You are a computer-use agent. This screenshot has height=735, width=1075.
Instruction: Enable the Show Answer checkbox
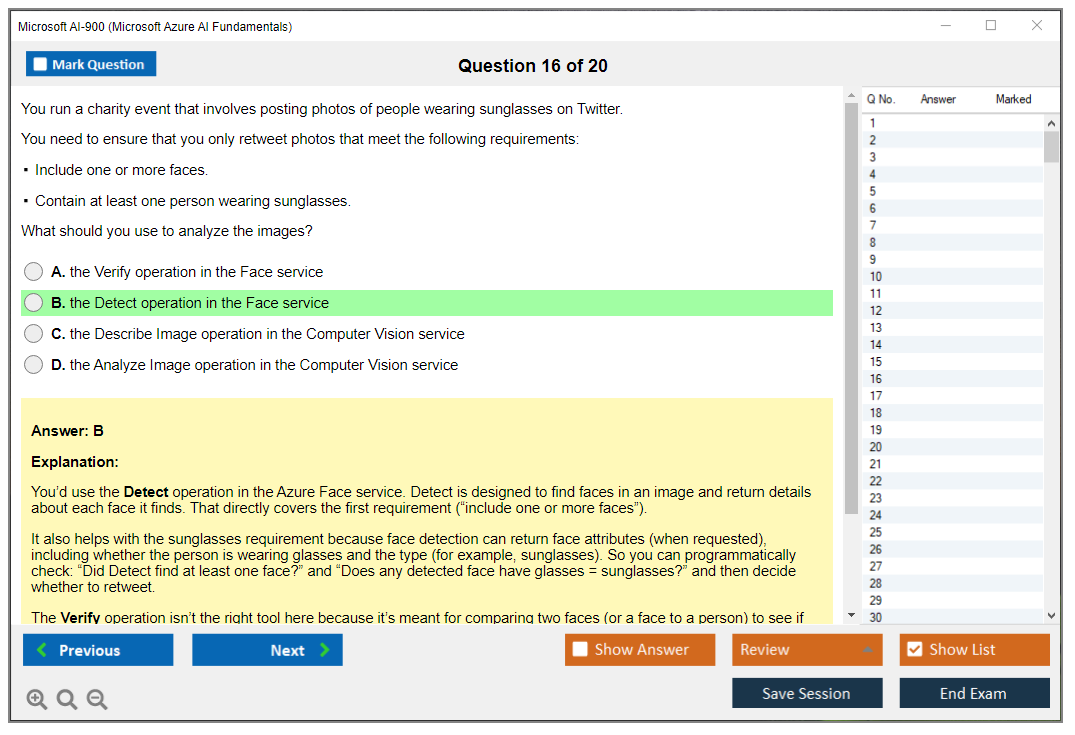(x=580, y=649)
